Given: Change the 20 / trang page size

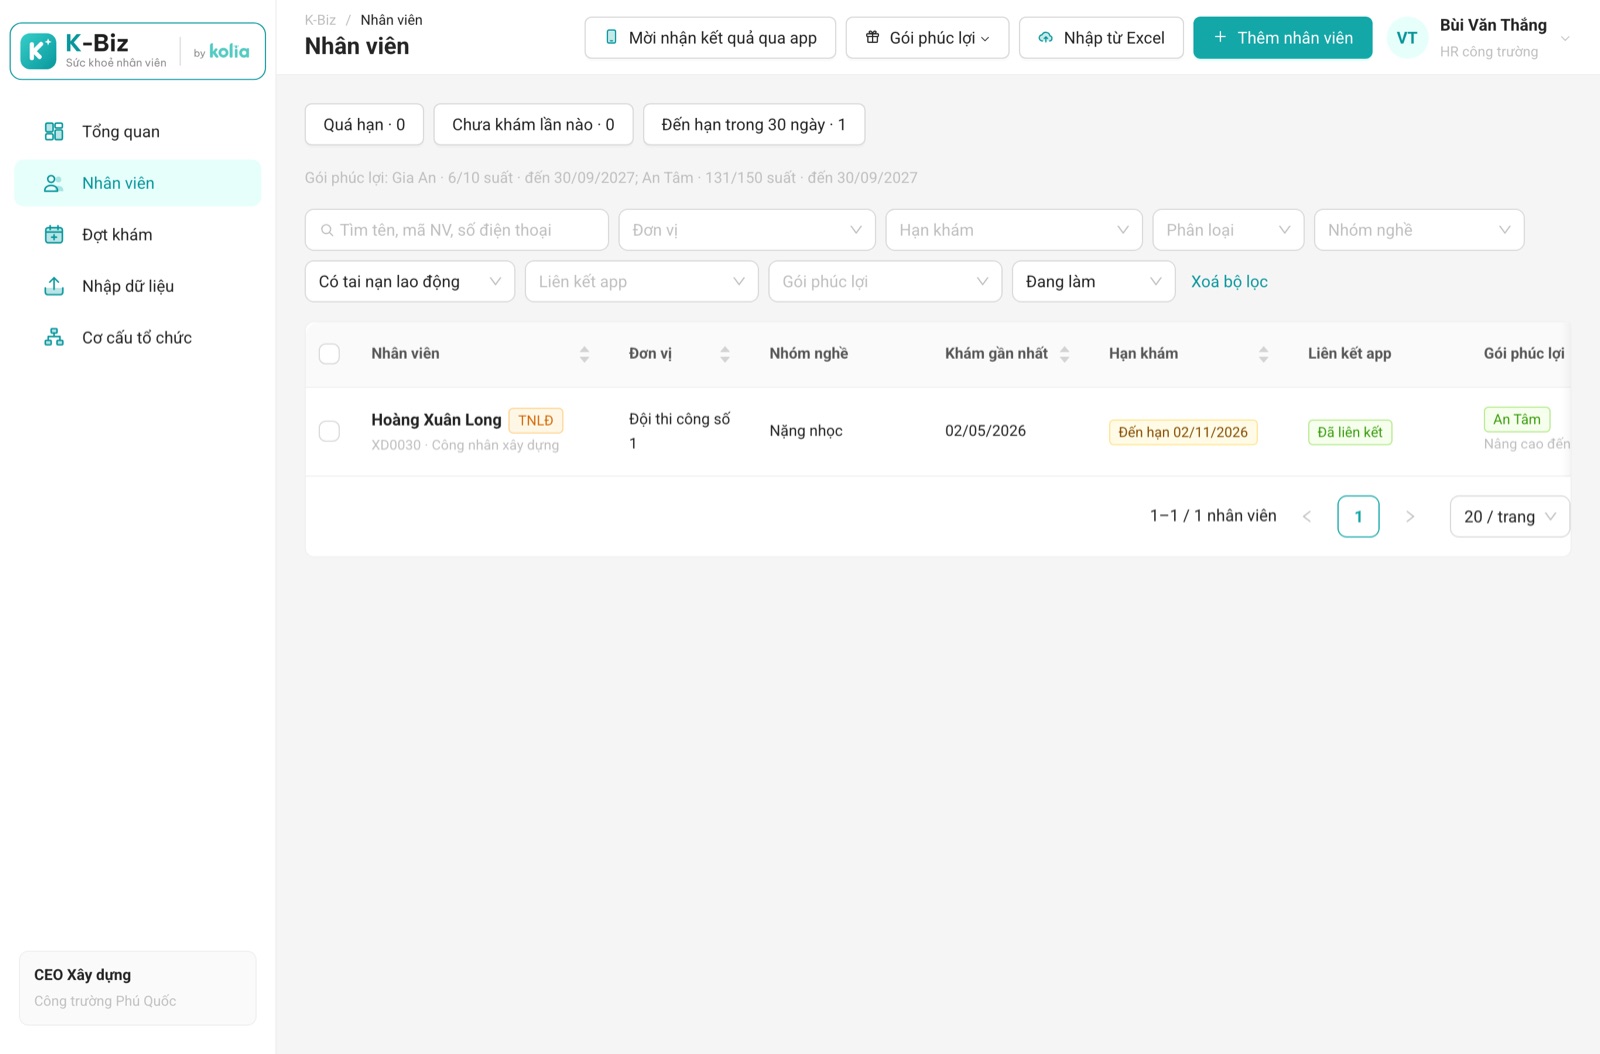Looking at the screenshot, I should pos(1510,517).
